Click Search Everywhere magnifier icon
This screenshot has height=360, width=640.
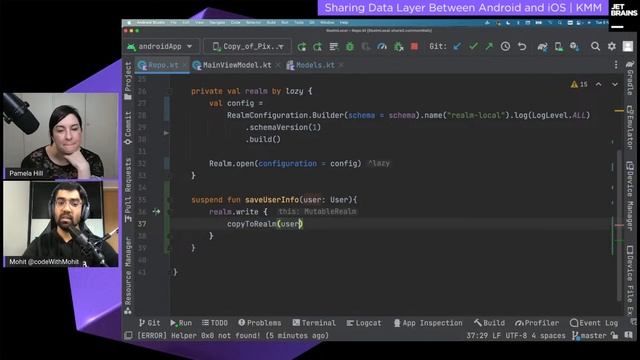point(596,47)
